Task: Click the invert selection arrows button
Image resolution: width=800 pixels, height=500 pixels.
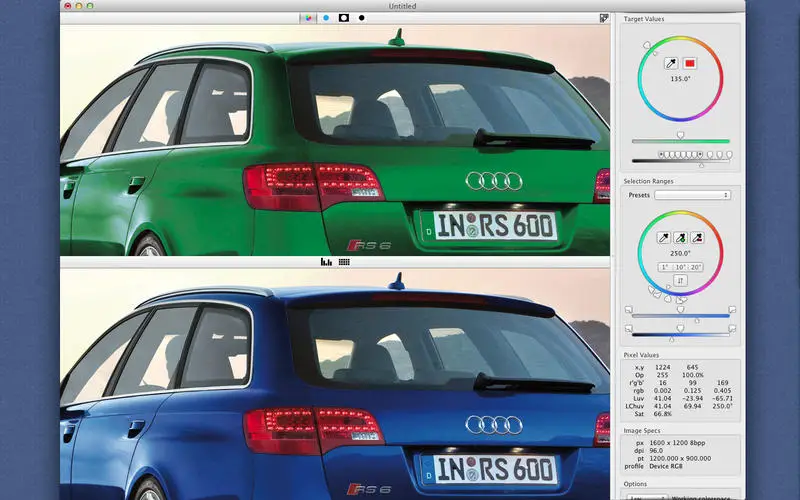Action: 680,281
